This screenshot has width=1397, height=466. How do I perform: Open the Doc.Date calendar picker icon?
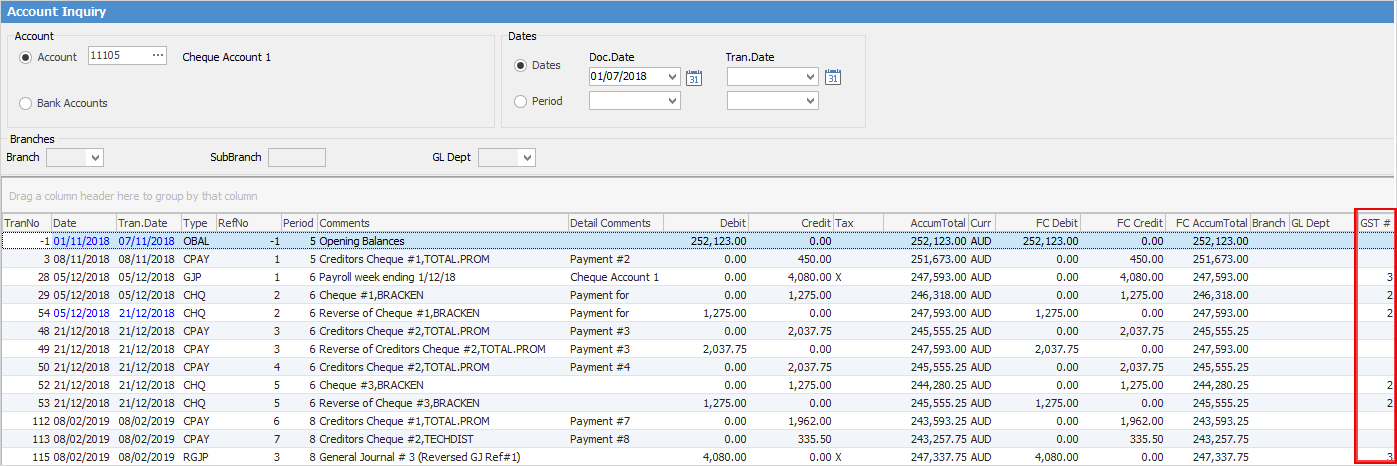694,77
